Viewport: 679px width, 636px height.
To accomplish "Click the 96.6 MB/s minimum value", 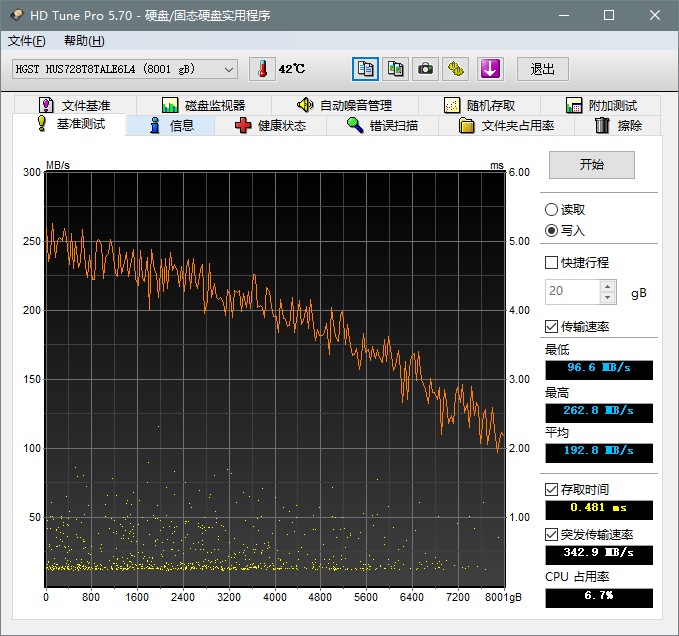I will [599, 369].
